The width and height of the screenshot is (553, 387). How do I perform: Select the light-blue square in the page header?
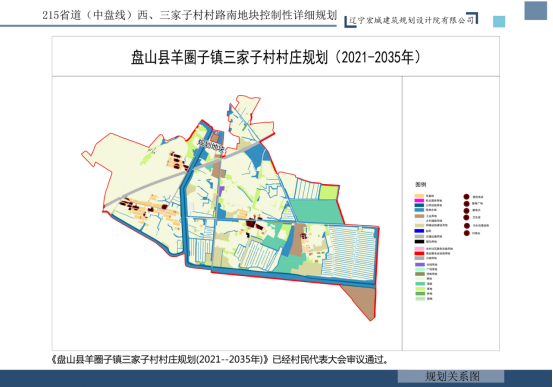(499, 22)
